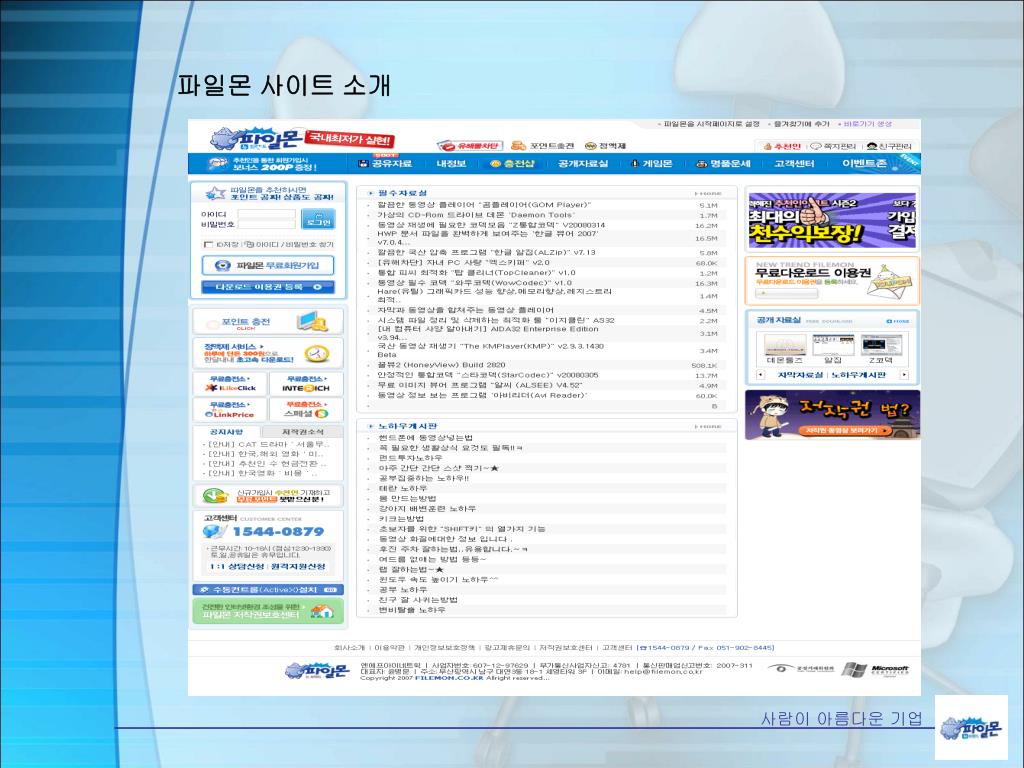The height and width of the screenshot is (768, 1024).
Task: Open the 공유자료 menu
Action: pos(385,163)
